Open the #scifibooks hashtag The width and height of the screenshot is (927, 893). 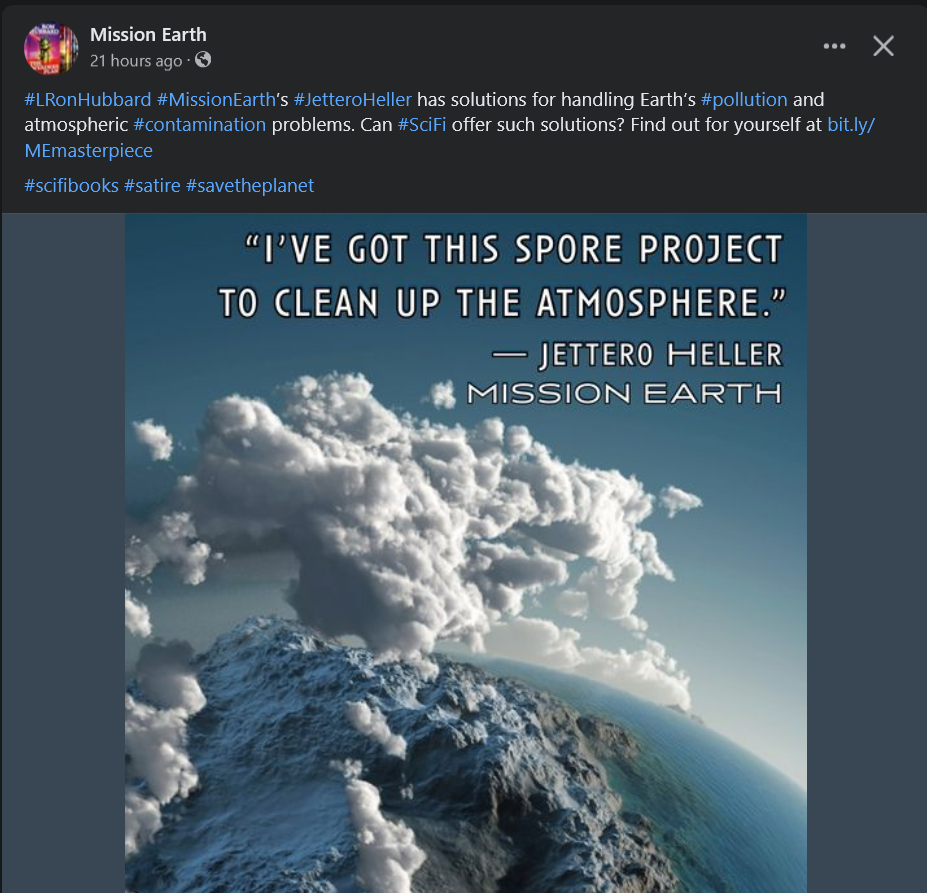pos(71,185)
